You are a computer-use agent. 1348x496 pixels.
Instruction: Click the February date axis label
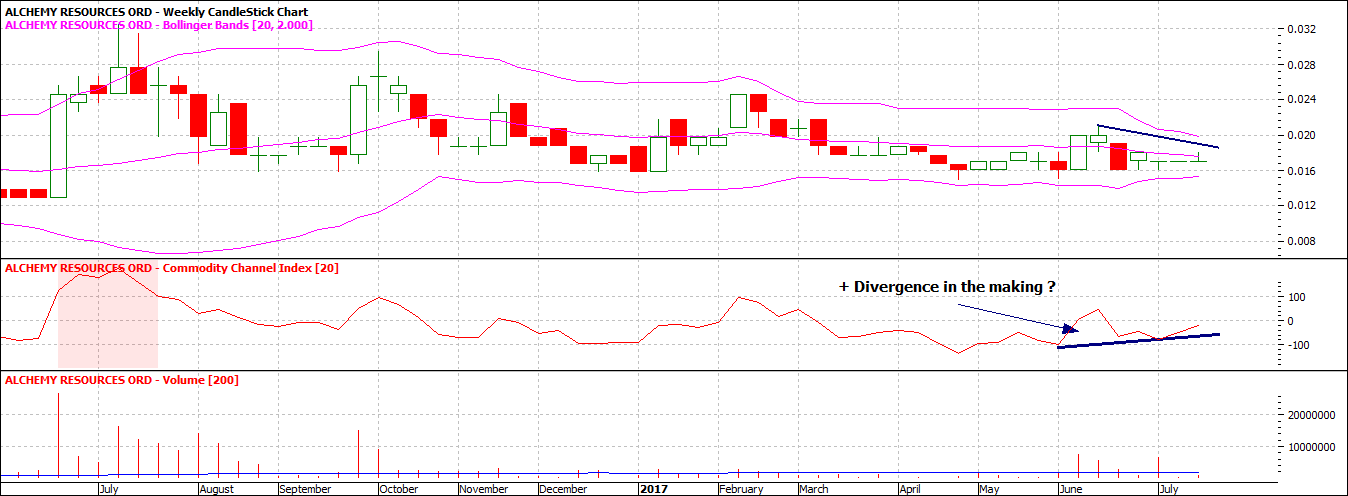click(x=741, y=490)
